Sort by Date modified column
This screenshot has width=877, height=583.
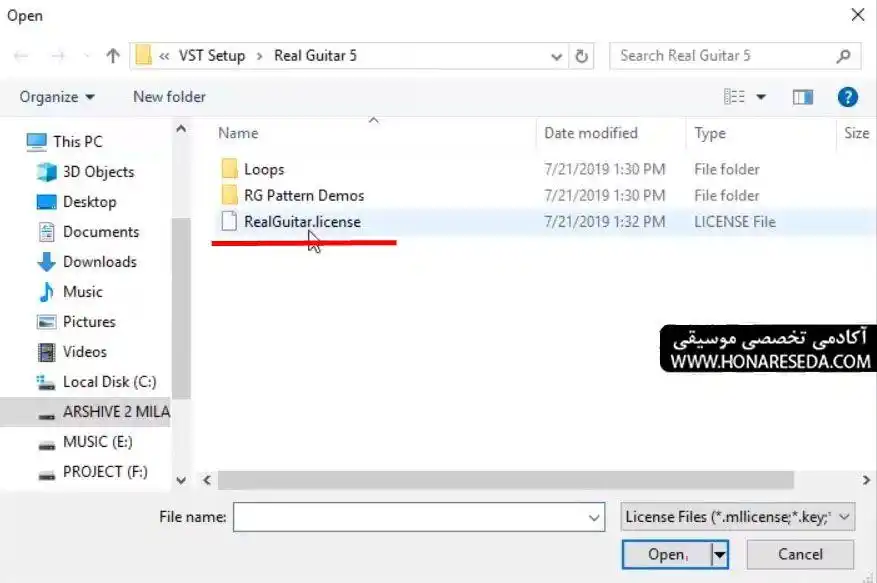pyautogui.click(x=591, y=133)
